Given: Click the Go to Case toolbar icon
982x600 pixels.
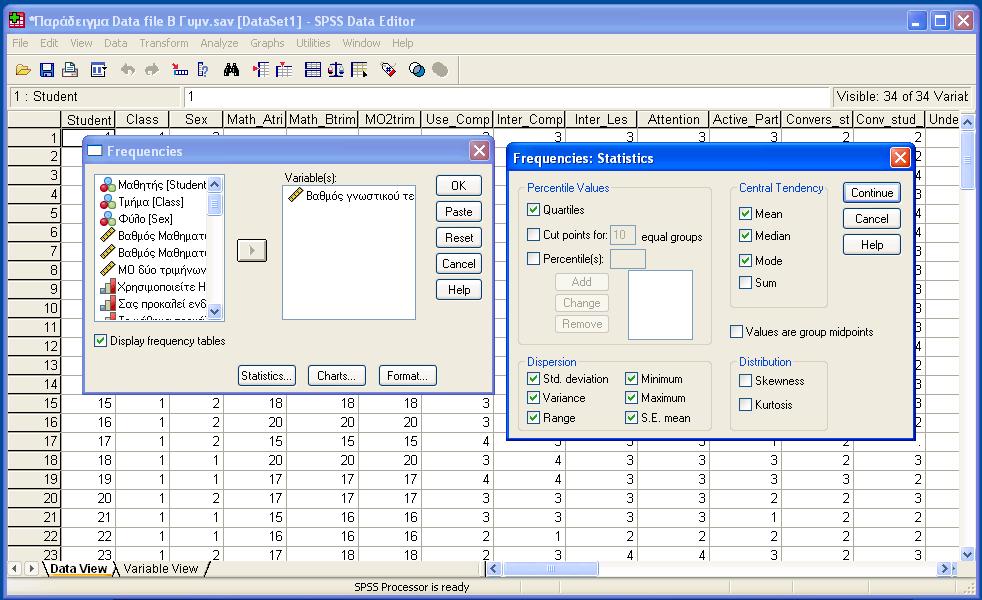Looking at the screenshot, I should 180,70.
